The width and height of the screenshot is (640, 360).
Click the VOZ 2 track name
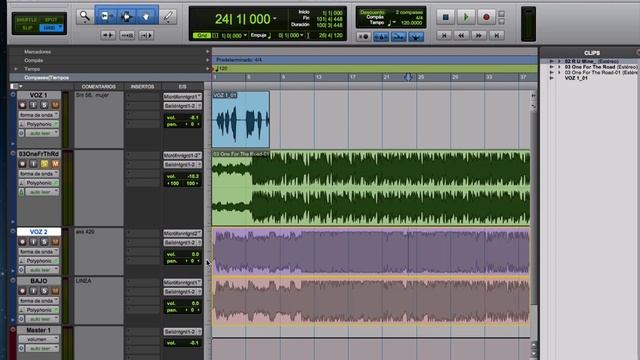pyautogui.click(x=39, y=232)
